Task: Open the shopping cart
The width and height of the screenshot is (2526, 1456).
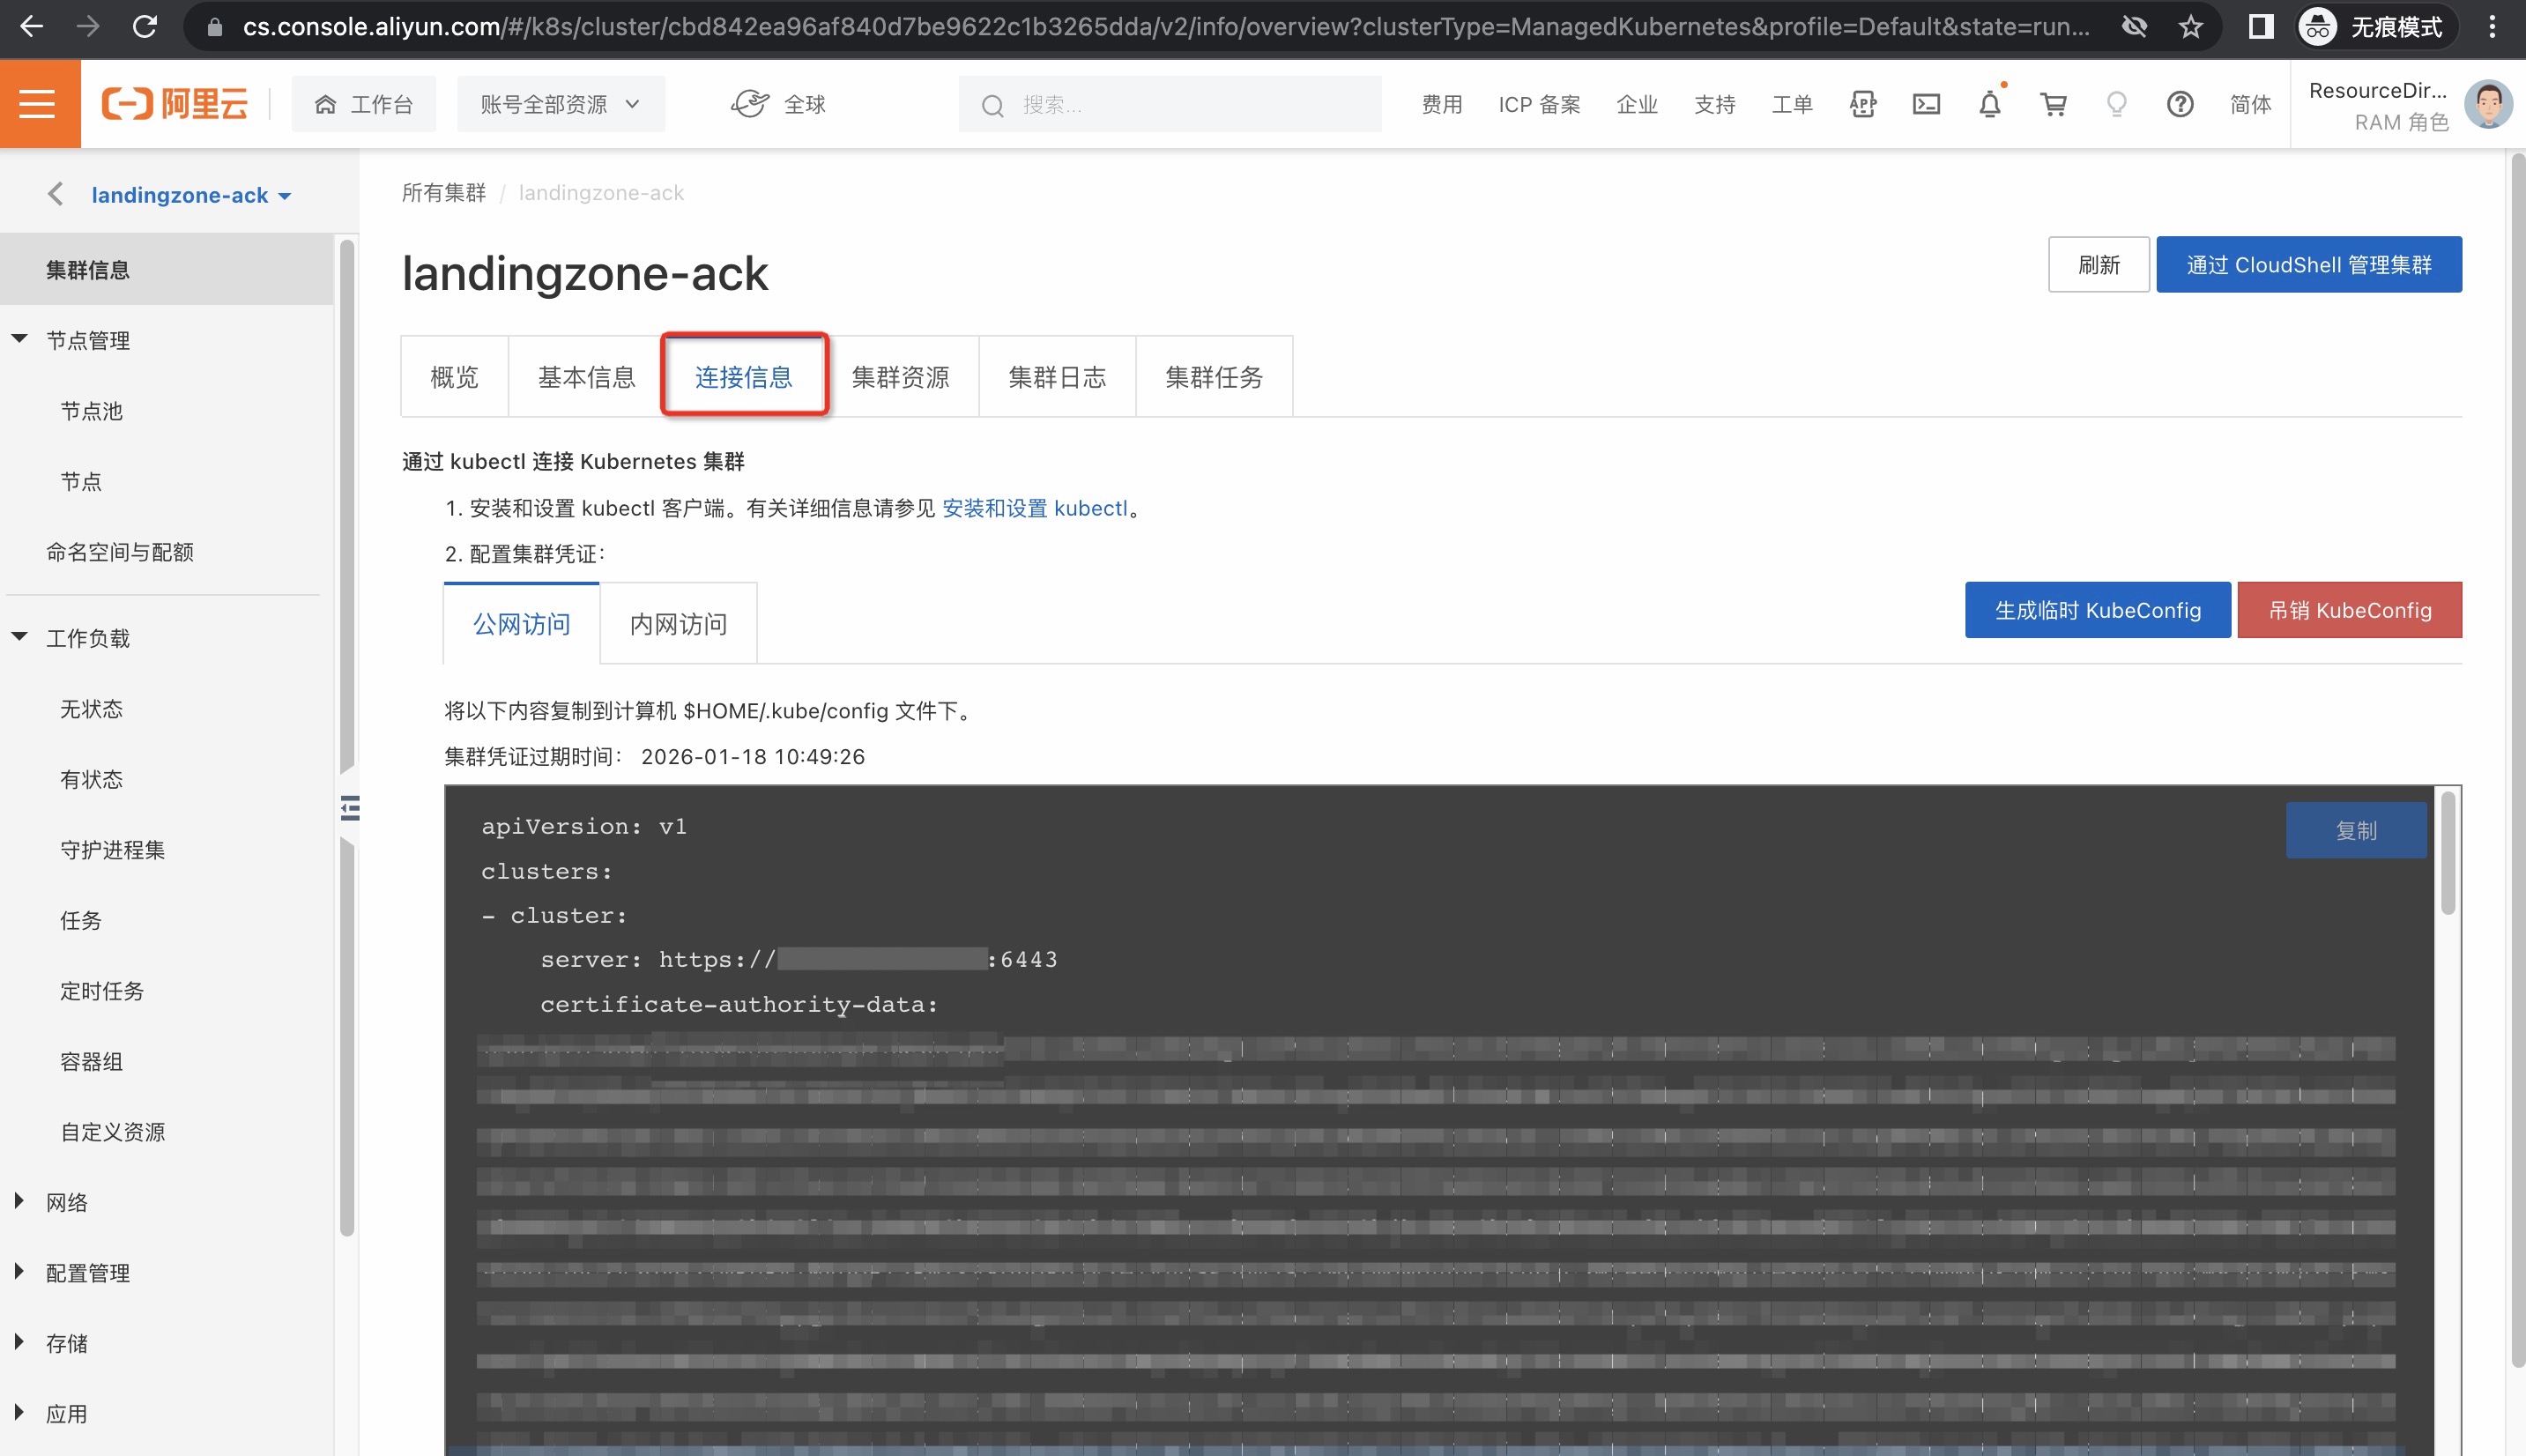Action: coord(2053,104)
